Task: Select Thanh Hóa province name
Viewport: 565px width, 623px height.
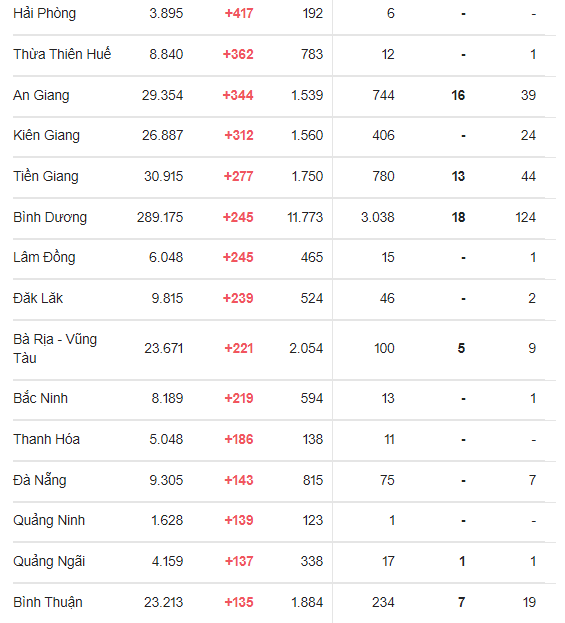Action: tap(46, 439)
